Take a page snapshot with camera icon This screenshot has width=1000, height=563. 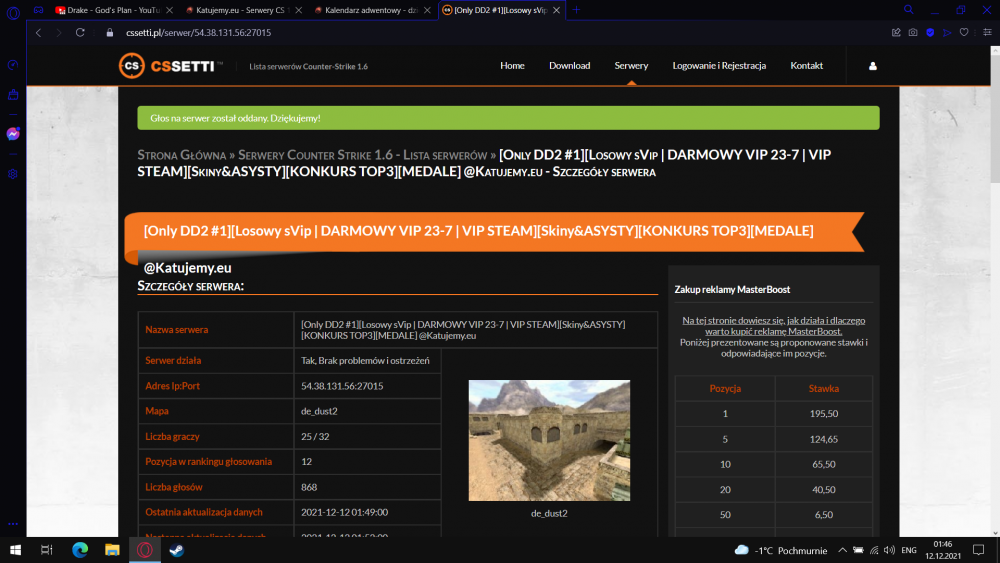[x=913, y=33]
